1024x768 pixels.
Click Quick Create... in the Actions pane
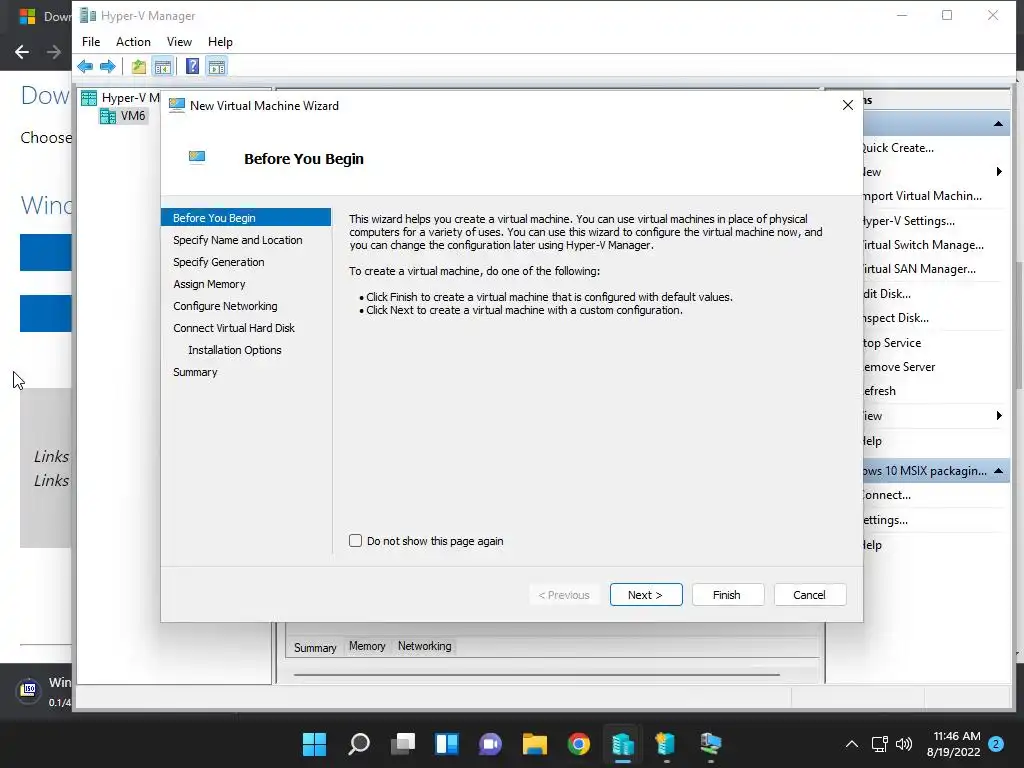(x=897, y=148)
